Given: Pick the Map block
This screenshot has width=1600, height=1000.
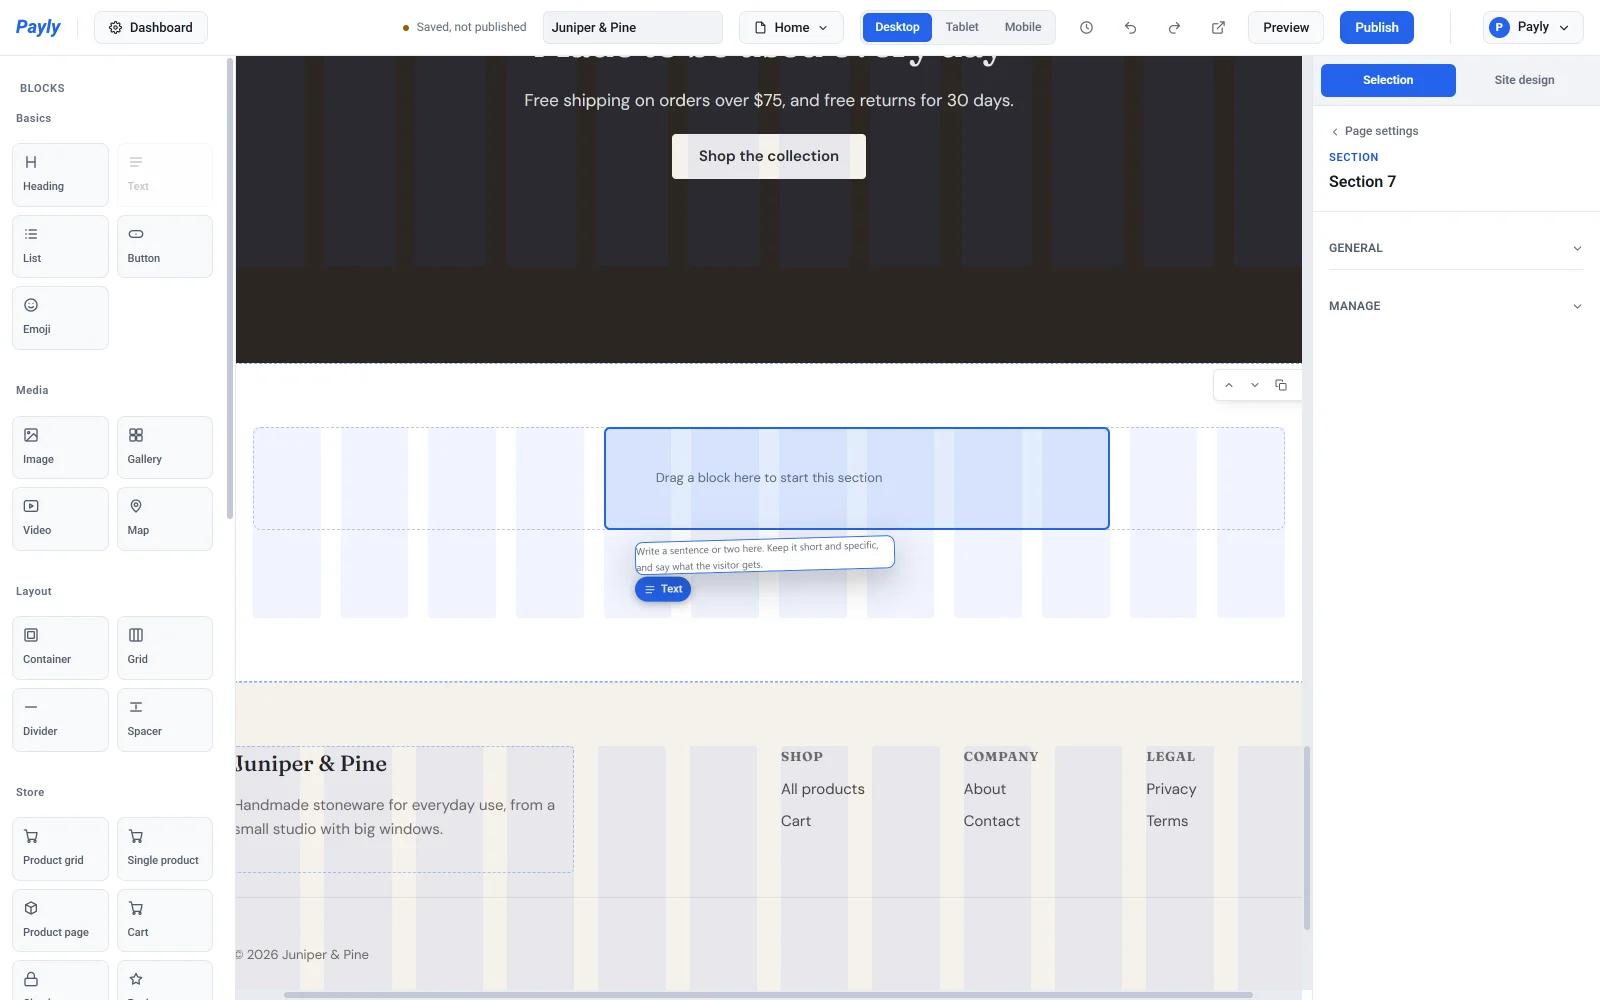Looking at the screenshot, I should pos(165,519).
